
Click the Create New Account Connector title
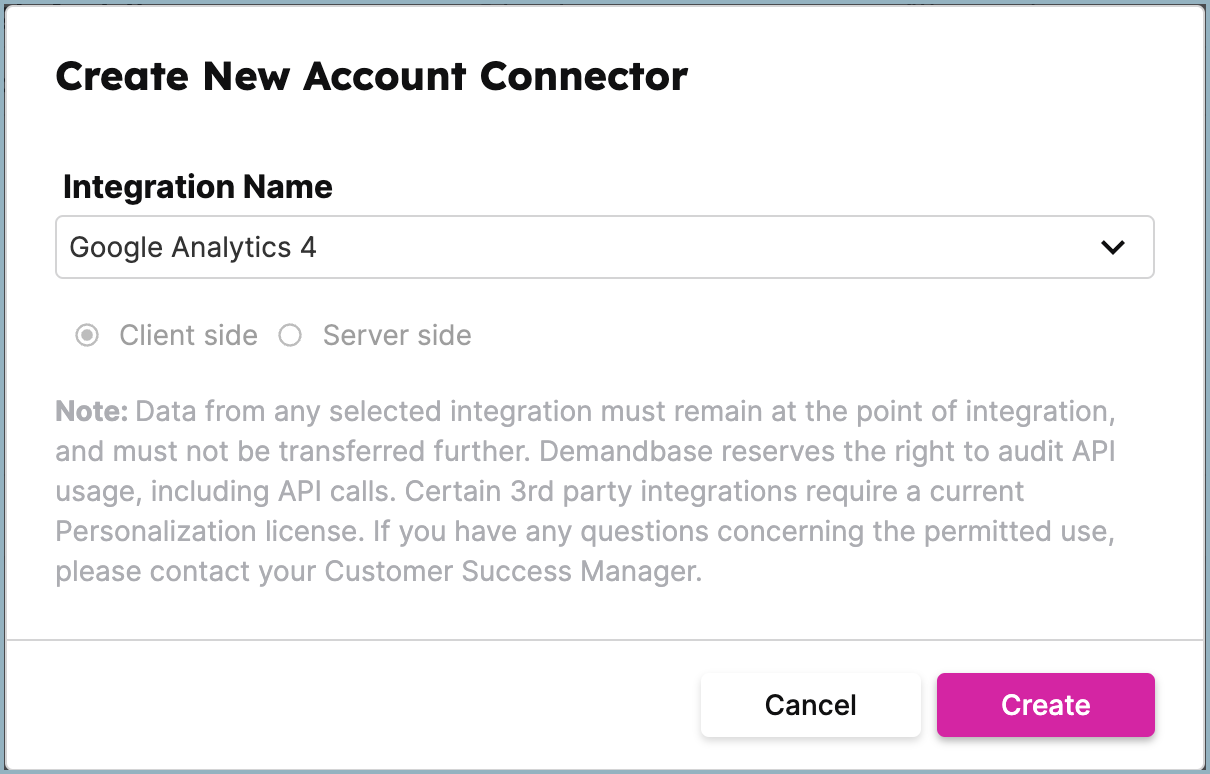click(371, 76)
